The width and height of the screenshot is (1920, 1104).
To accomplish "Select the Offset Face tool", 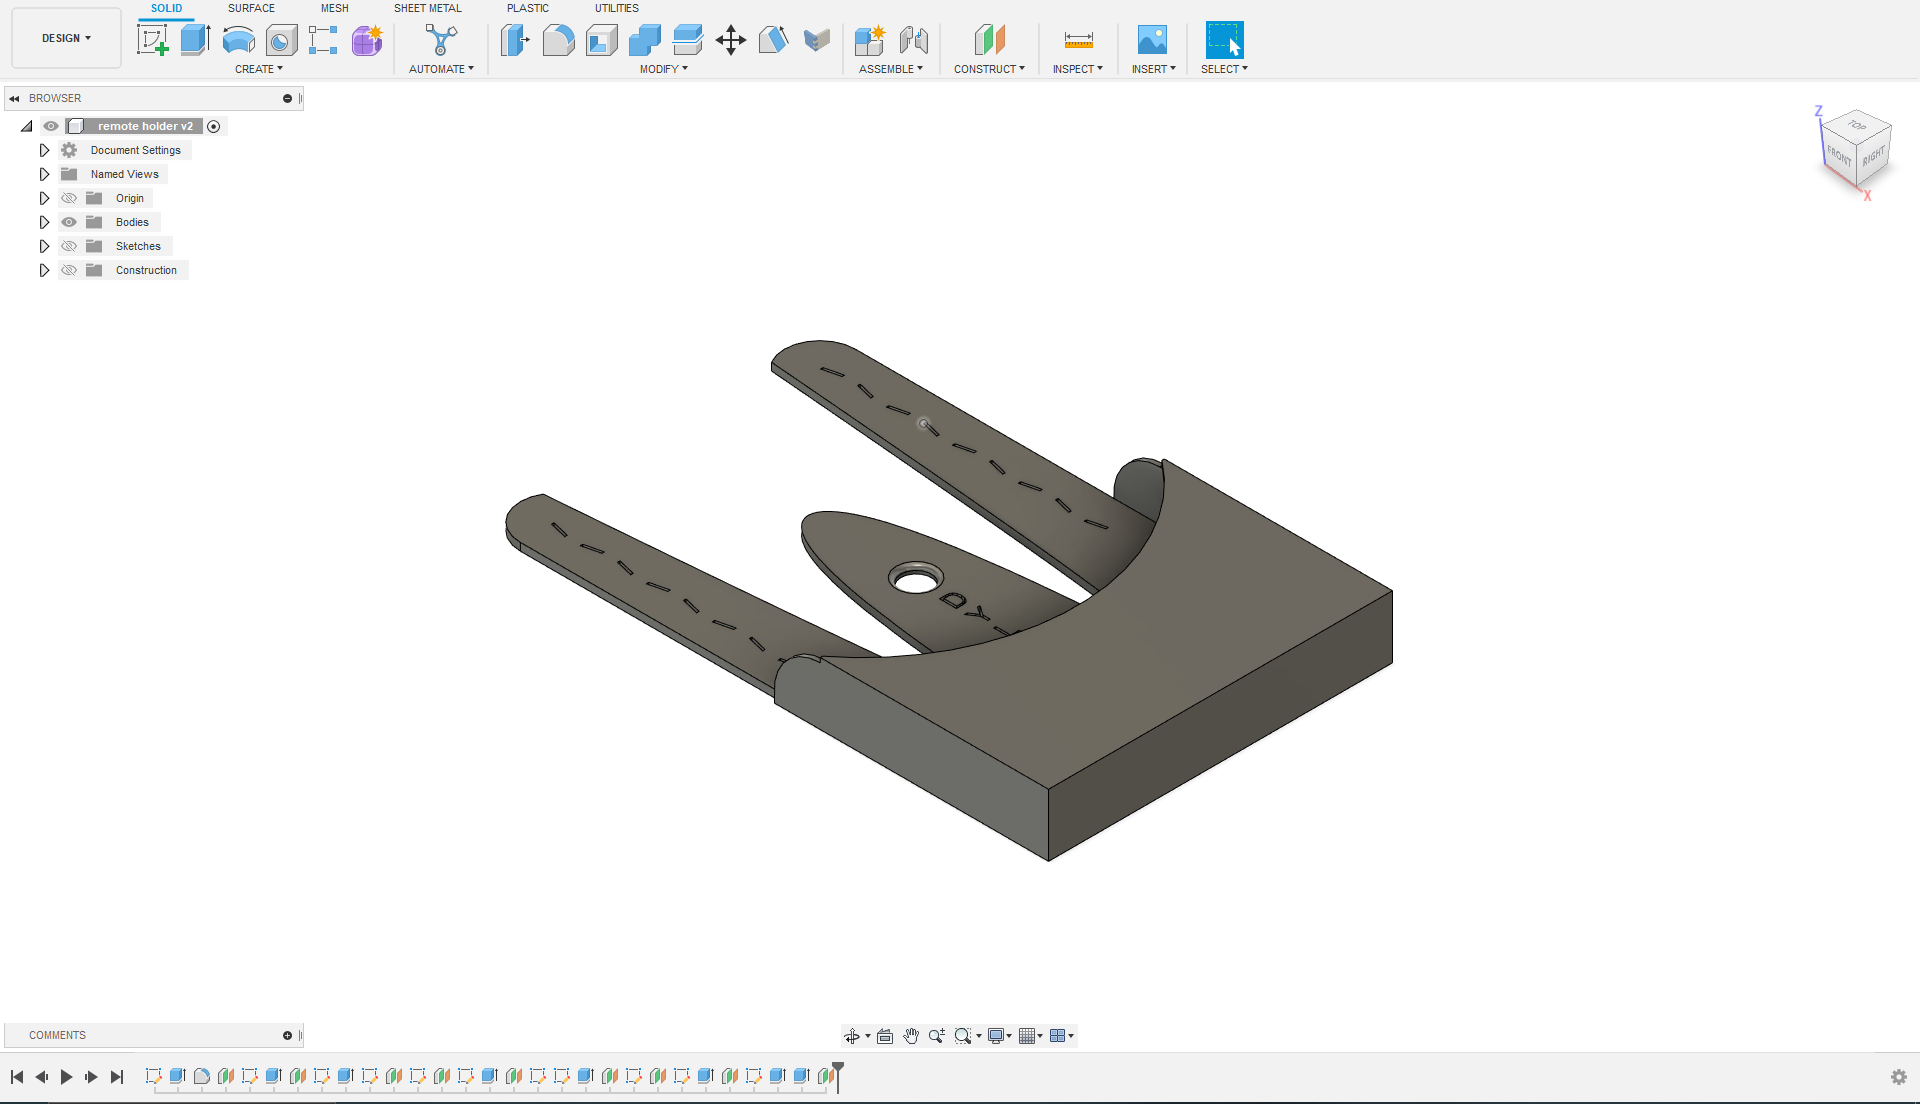I will point(687,40).
